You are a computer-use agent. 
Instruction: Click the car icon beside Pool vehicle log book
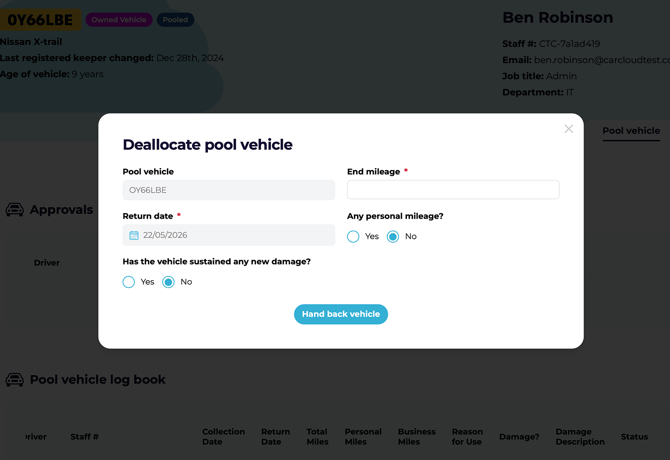[x=15, y=380]
